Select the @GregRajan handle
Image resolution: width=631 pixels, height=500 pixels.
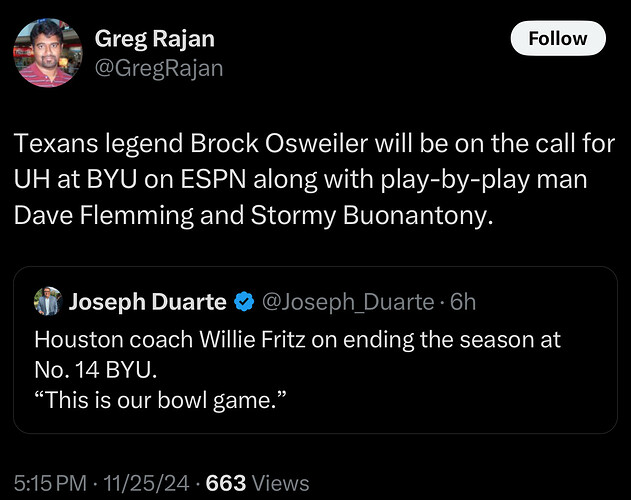tap(159, 68)
